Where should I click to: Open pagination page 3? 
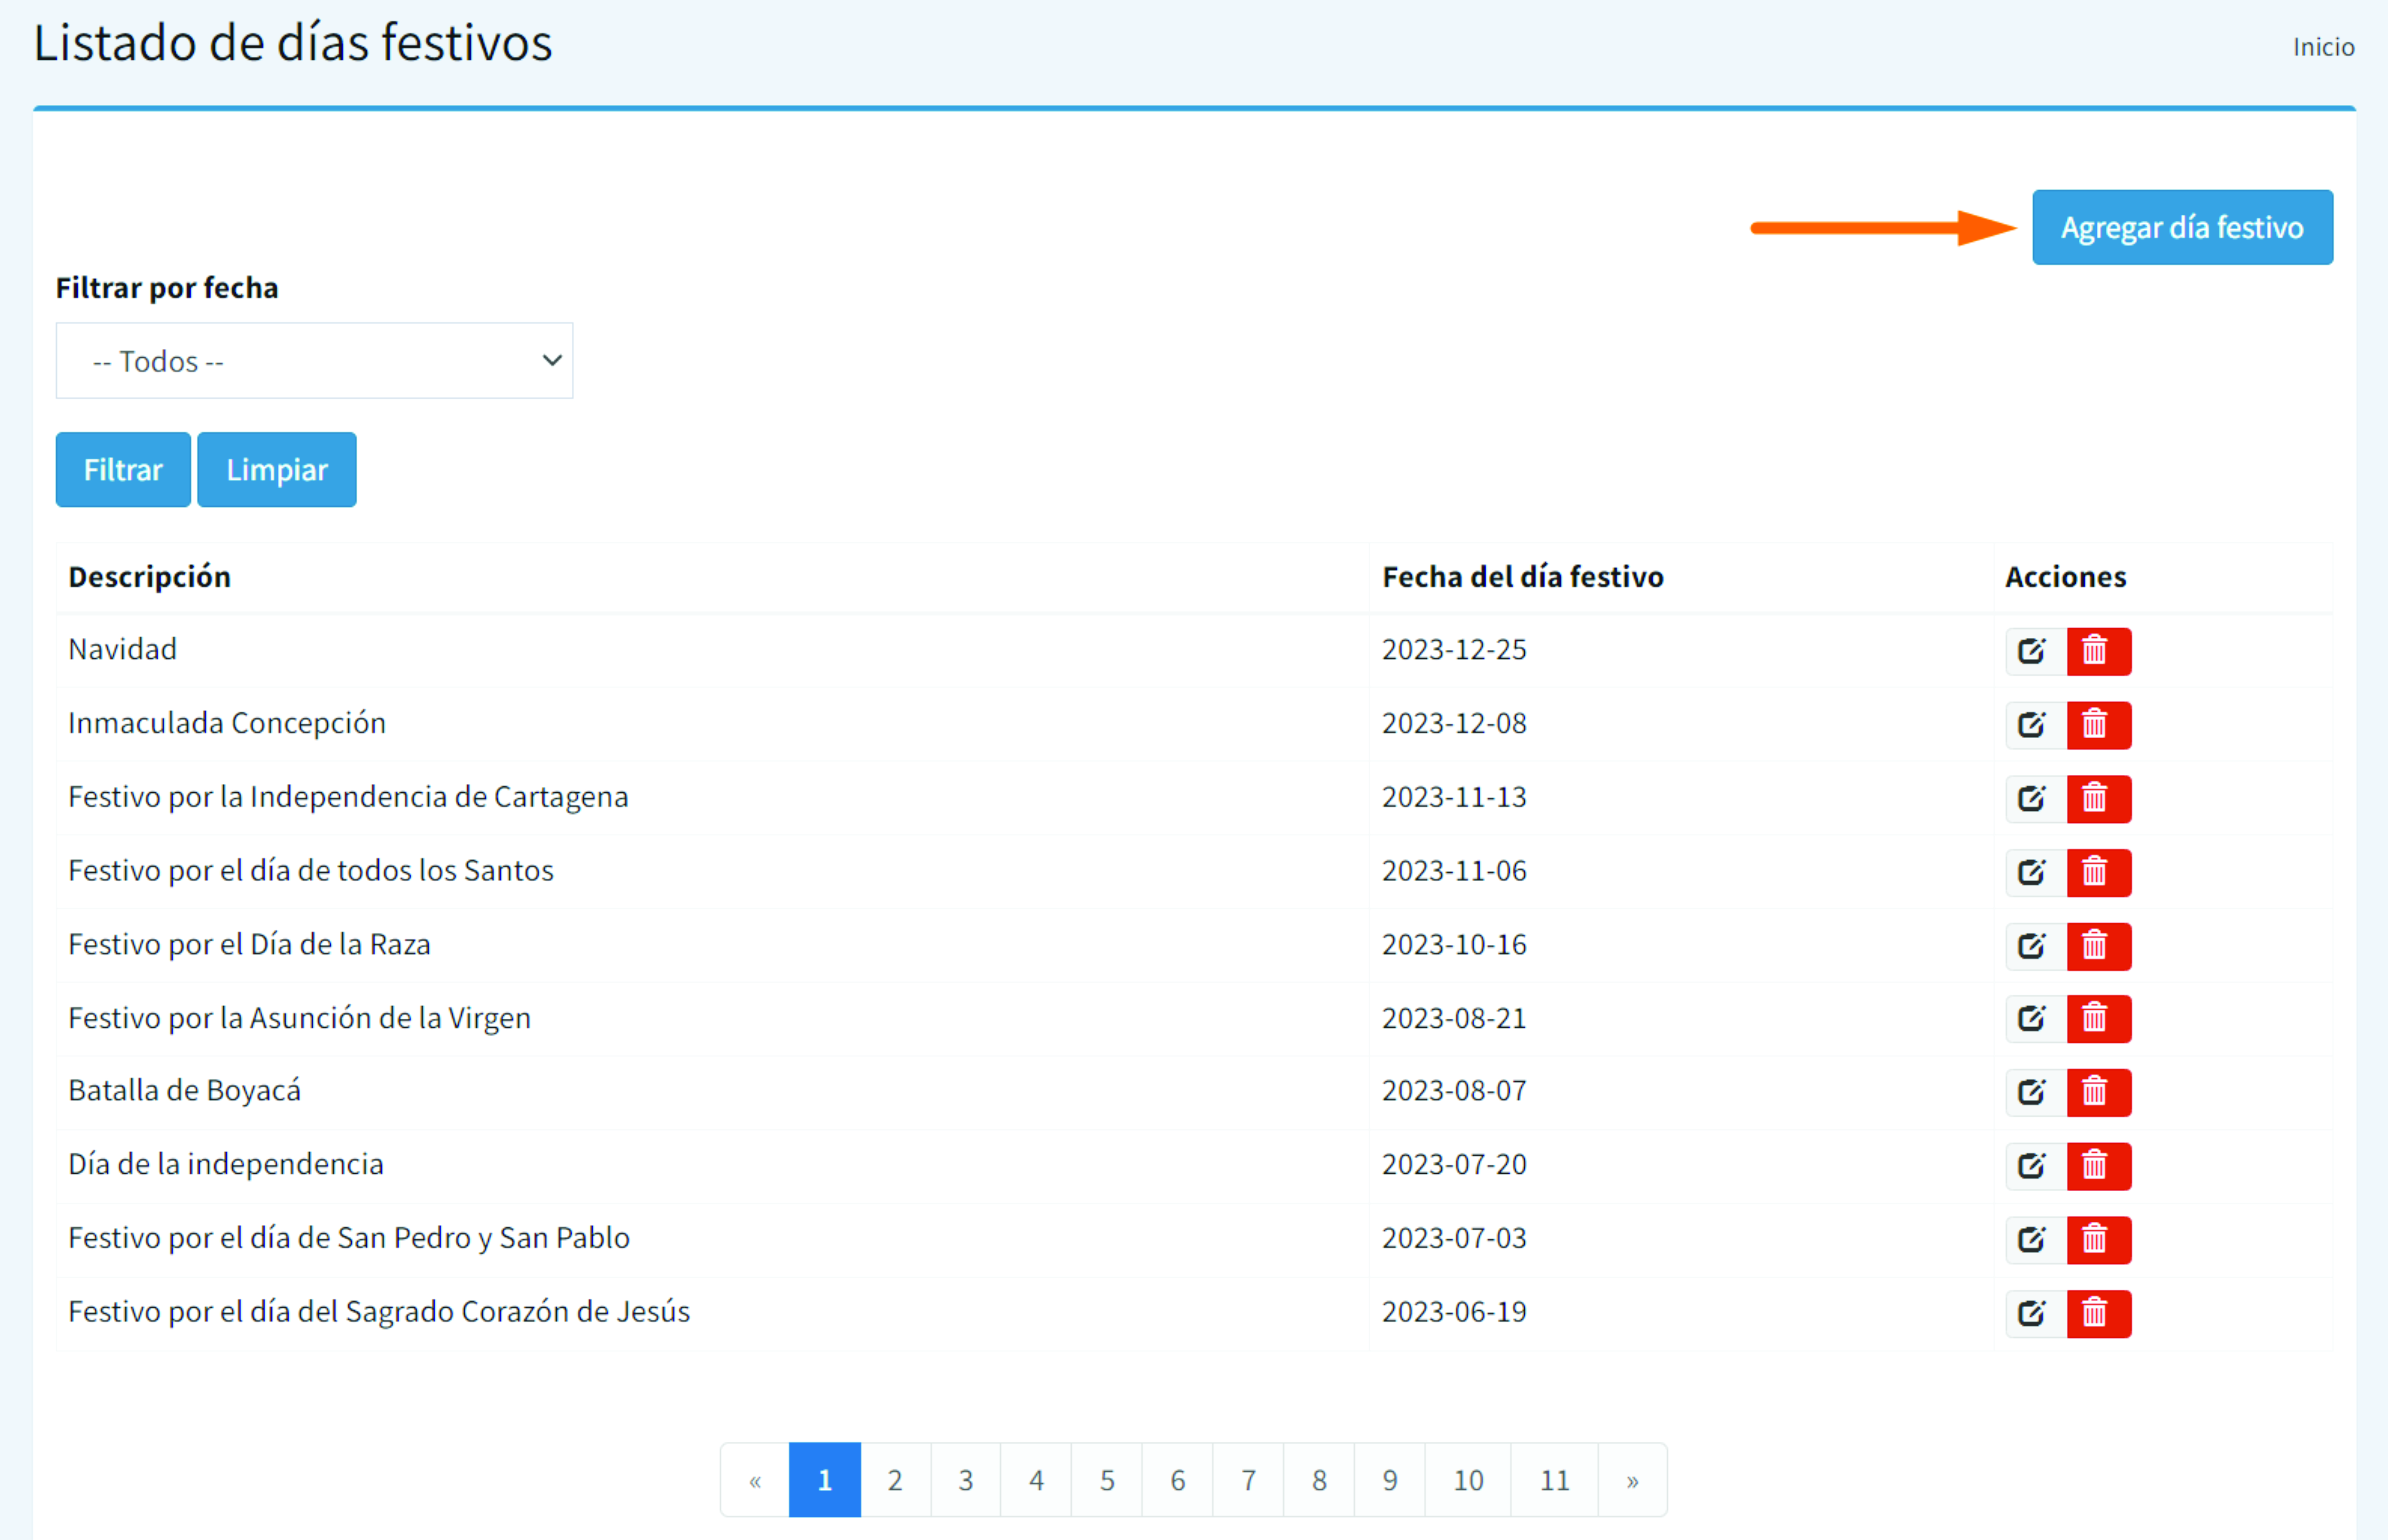[966, 1480]
